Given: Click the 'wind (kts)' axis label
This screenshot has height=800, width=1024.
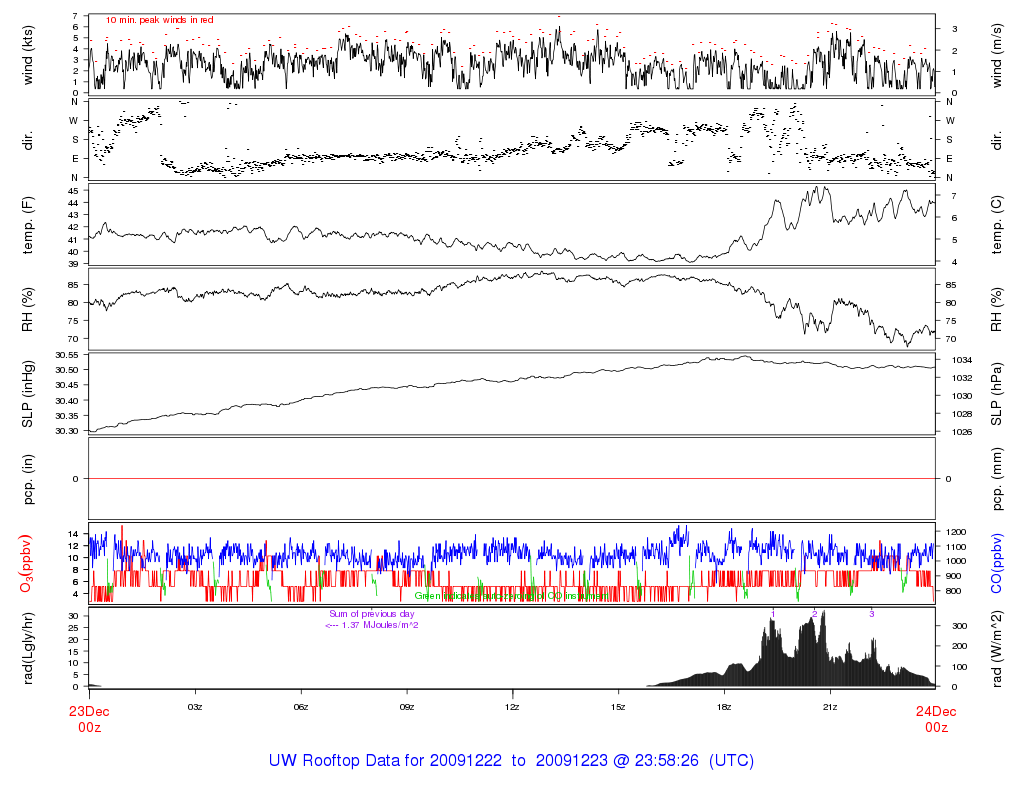Looking at the screenshot, I should tap(28, 55).
